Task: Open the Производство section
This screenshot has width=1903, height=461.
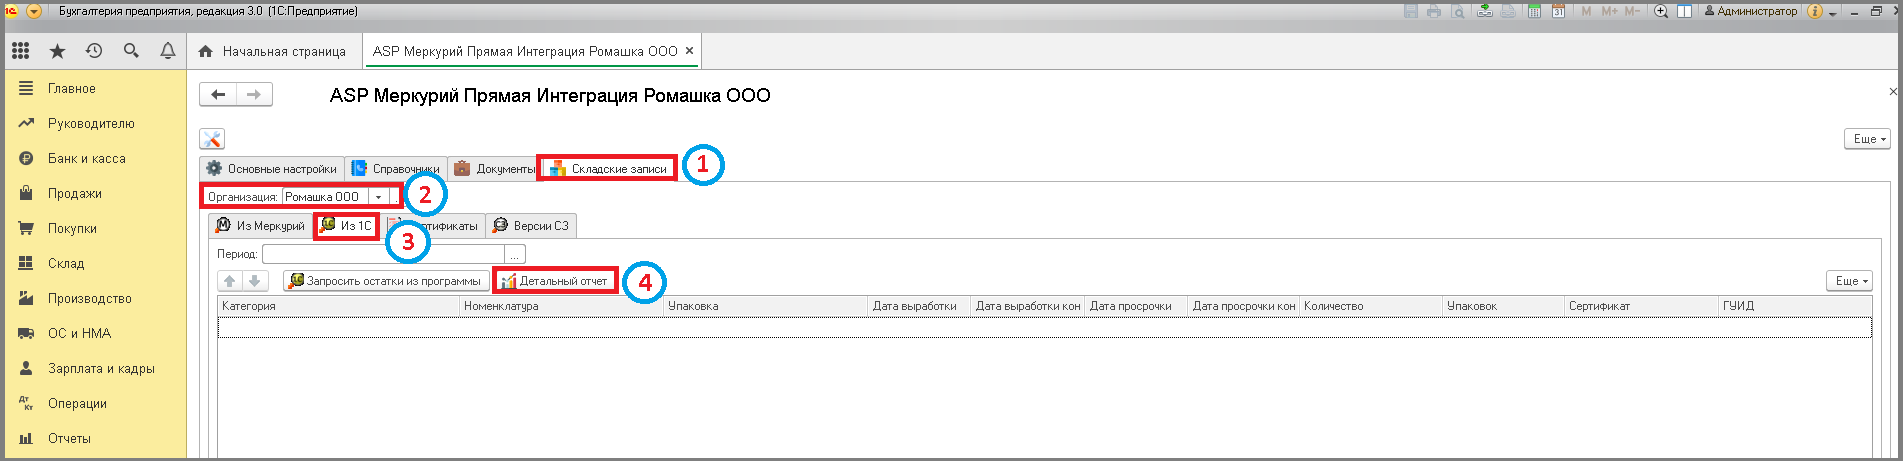Action: [90, 299]
